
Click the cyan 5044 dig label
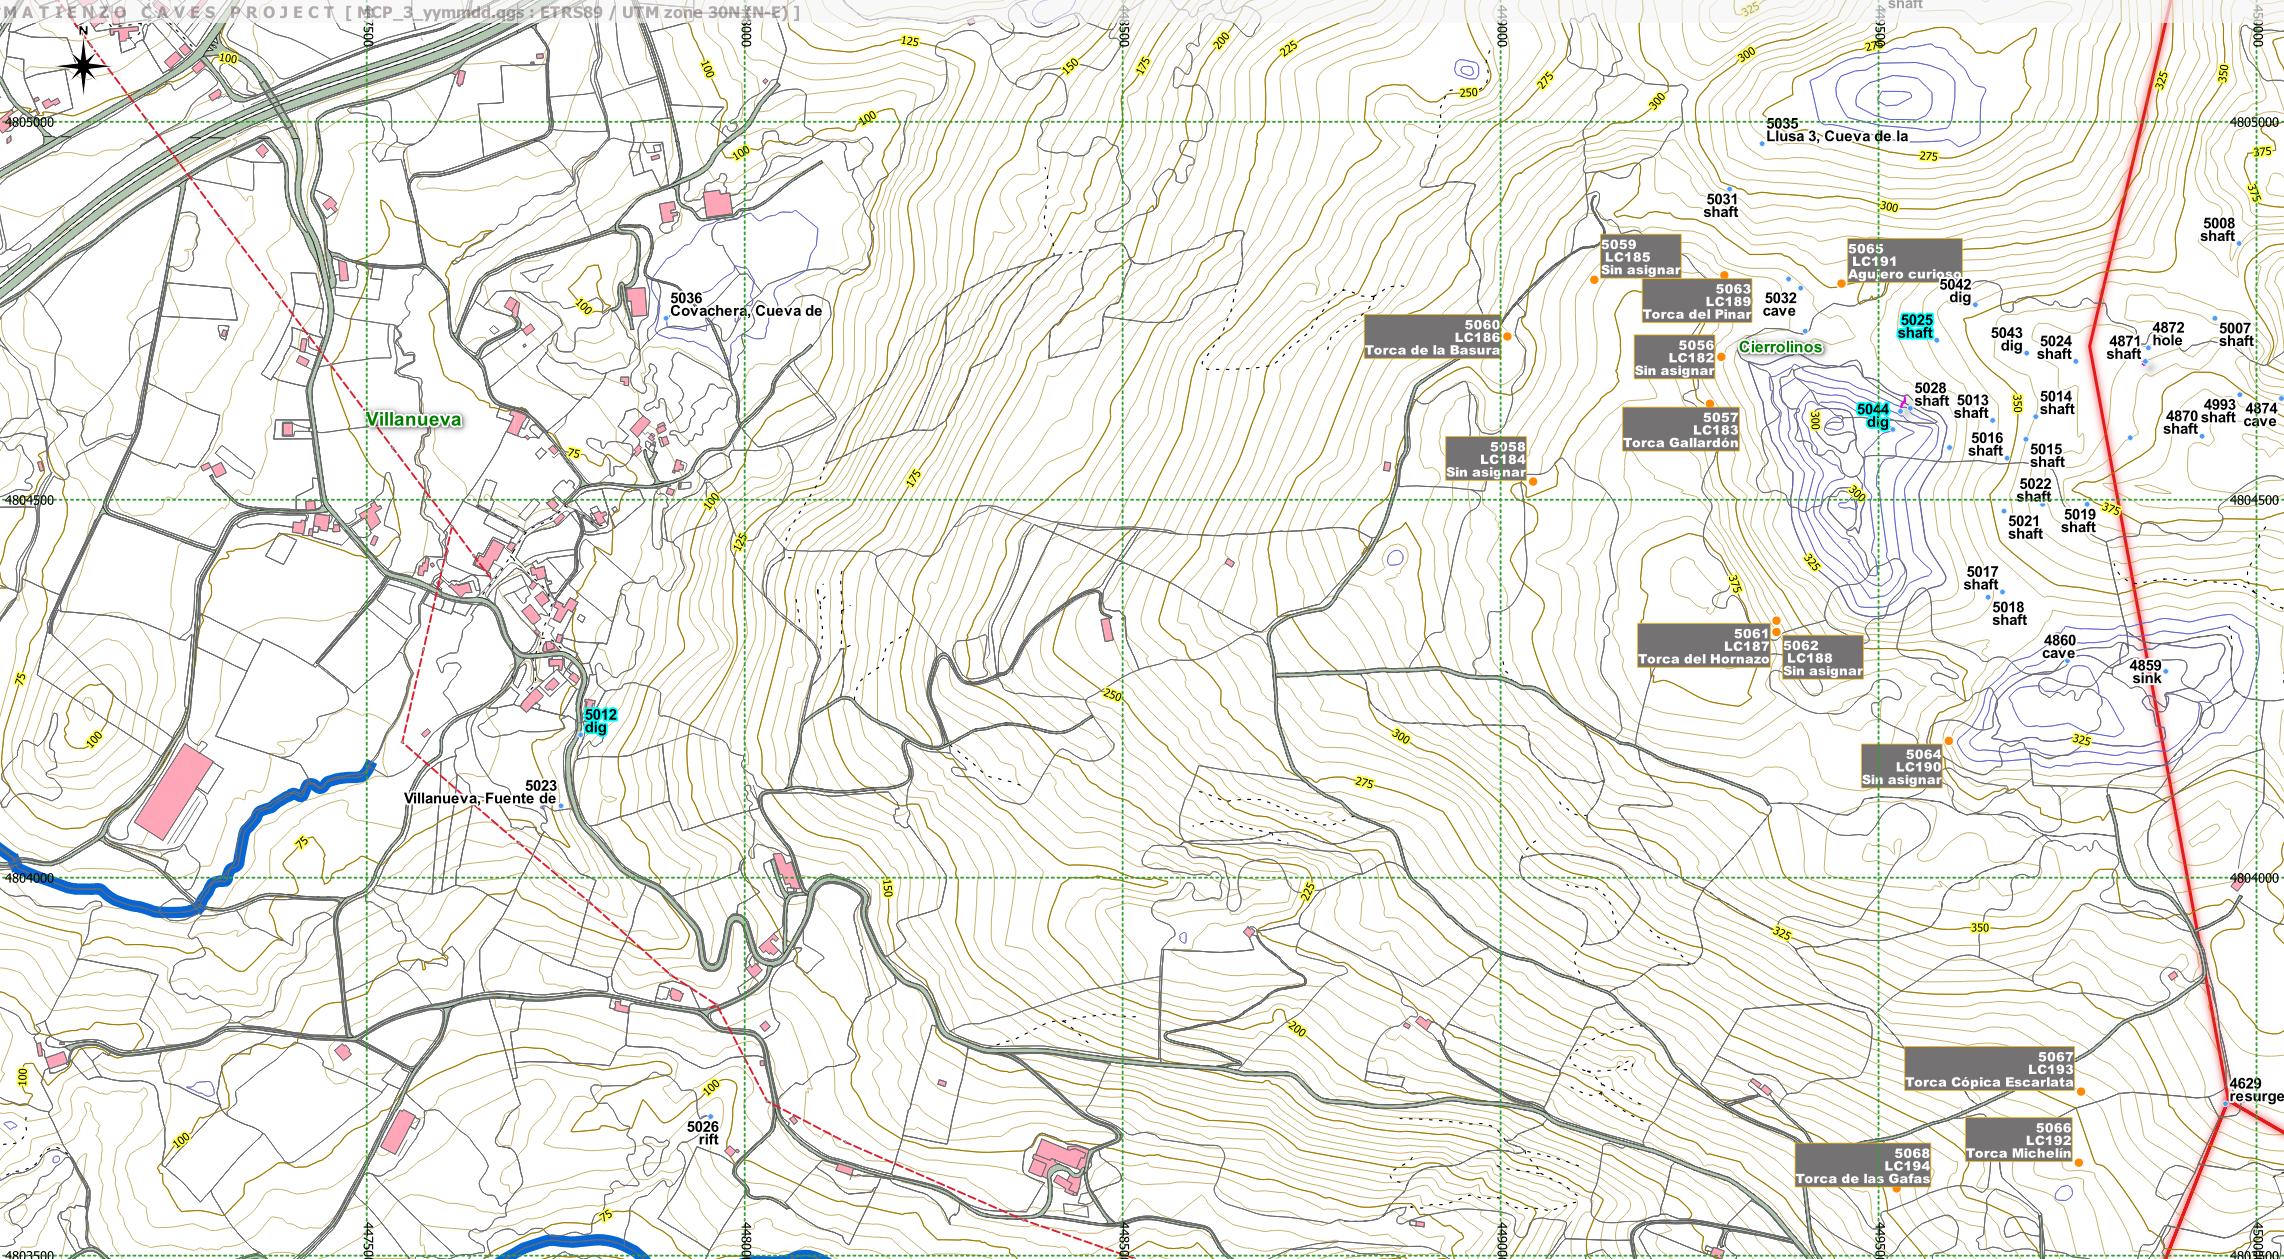[x=1874, y=415]
